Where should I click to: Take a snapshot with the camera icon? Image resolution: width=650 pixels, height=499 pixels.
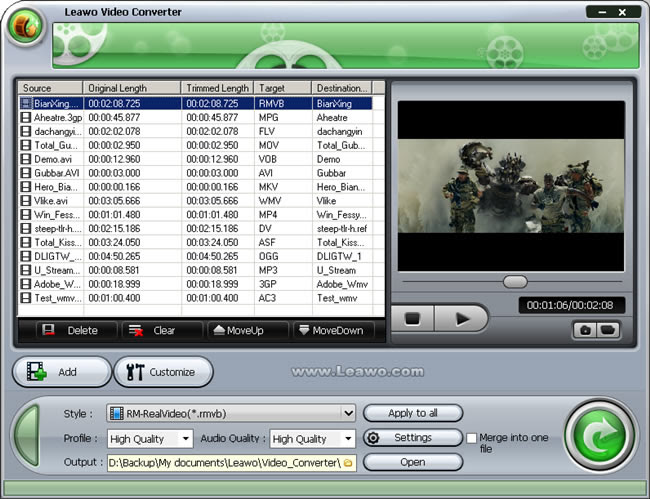585,330
